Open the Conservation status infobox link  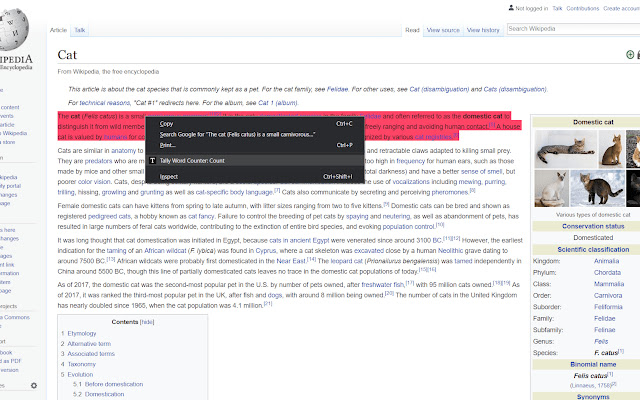593,226
